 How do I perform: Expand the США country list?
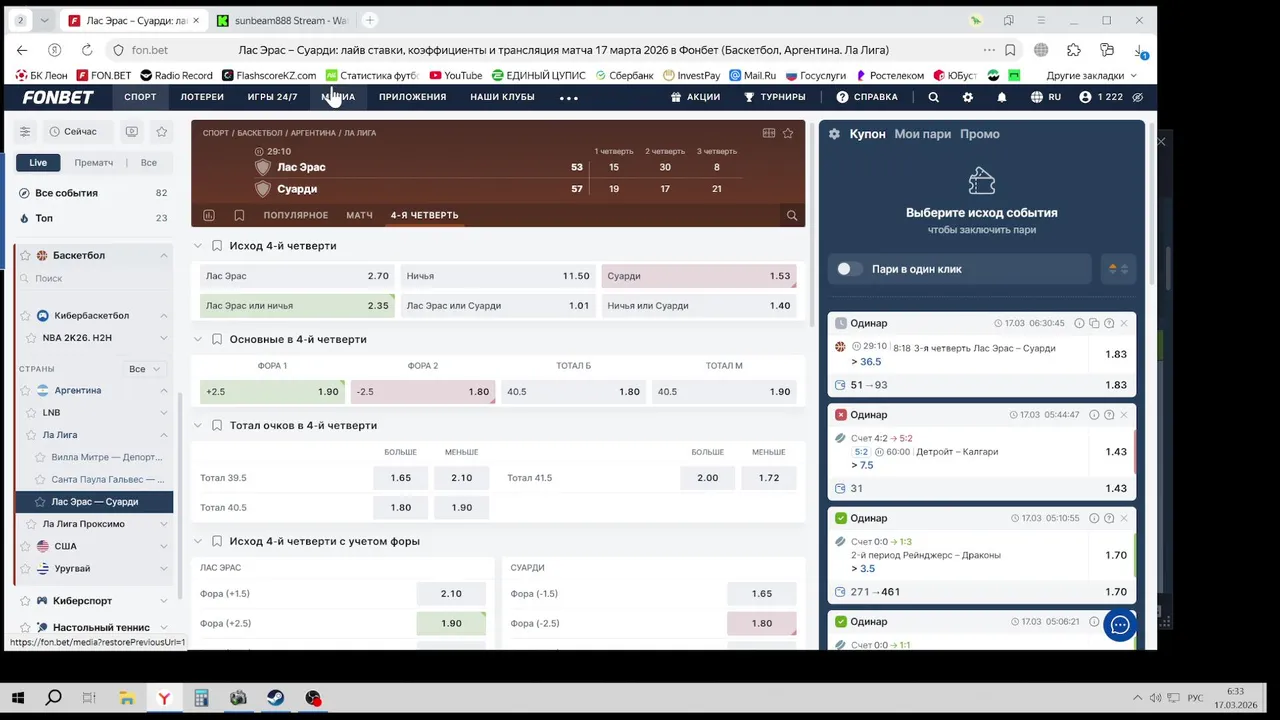click(x=164, y=547)
